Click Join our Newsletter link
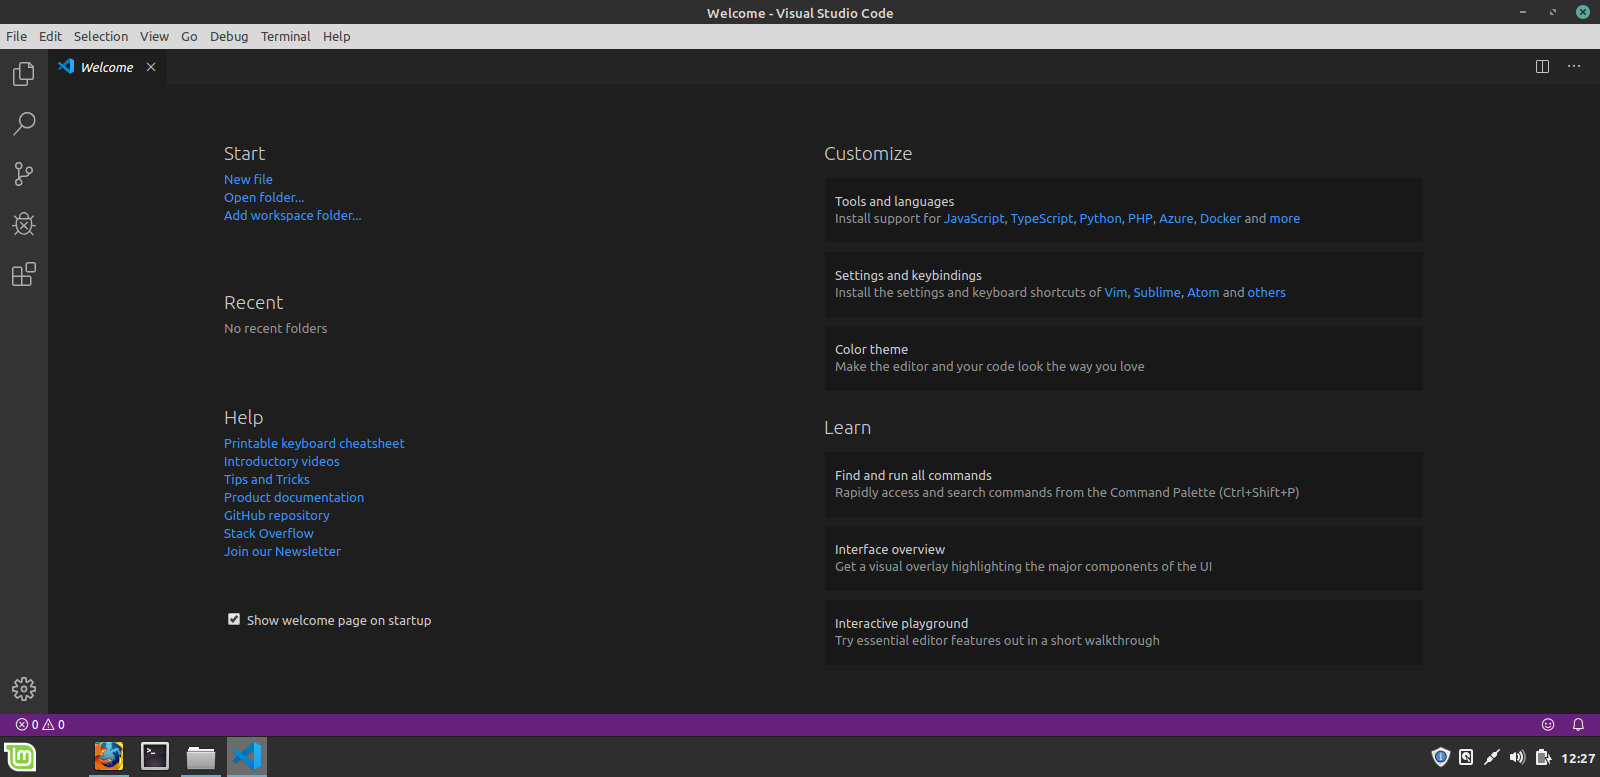 coord(282,552)
